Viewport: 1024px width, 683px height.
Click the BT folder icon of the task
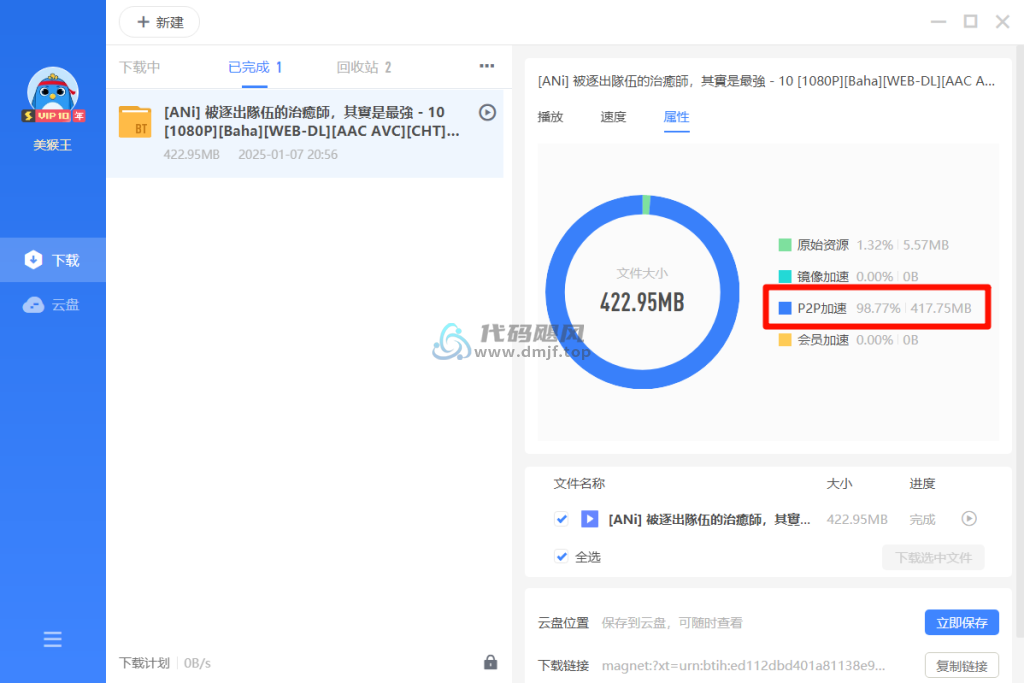click(x=135, y=122)
